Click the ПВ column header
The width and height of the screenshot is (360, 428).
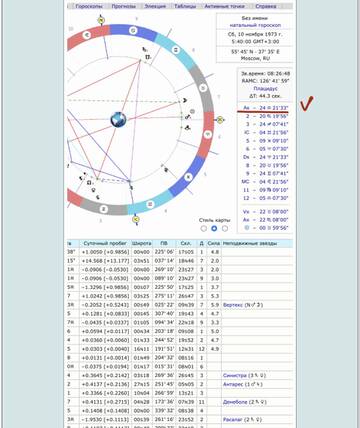[164, 243]
